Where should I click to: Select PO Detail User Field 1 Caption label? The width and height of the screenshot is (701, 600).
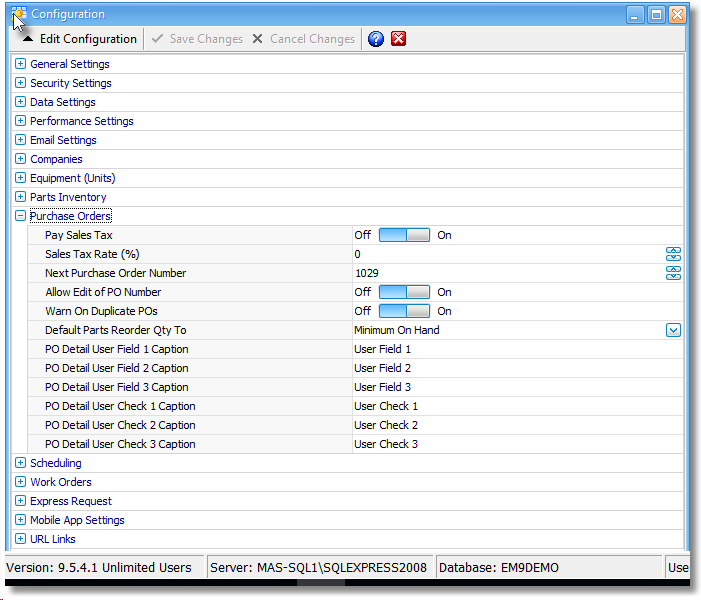[x=116, y=349]
